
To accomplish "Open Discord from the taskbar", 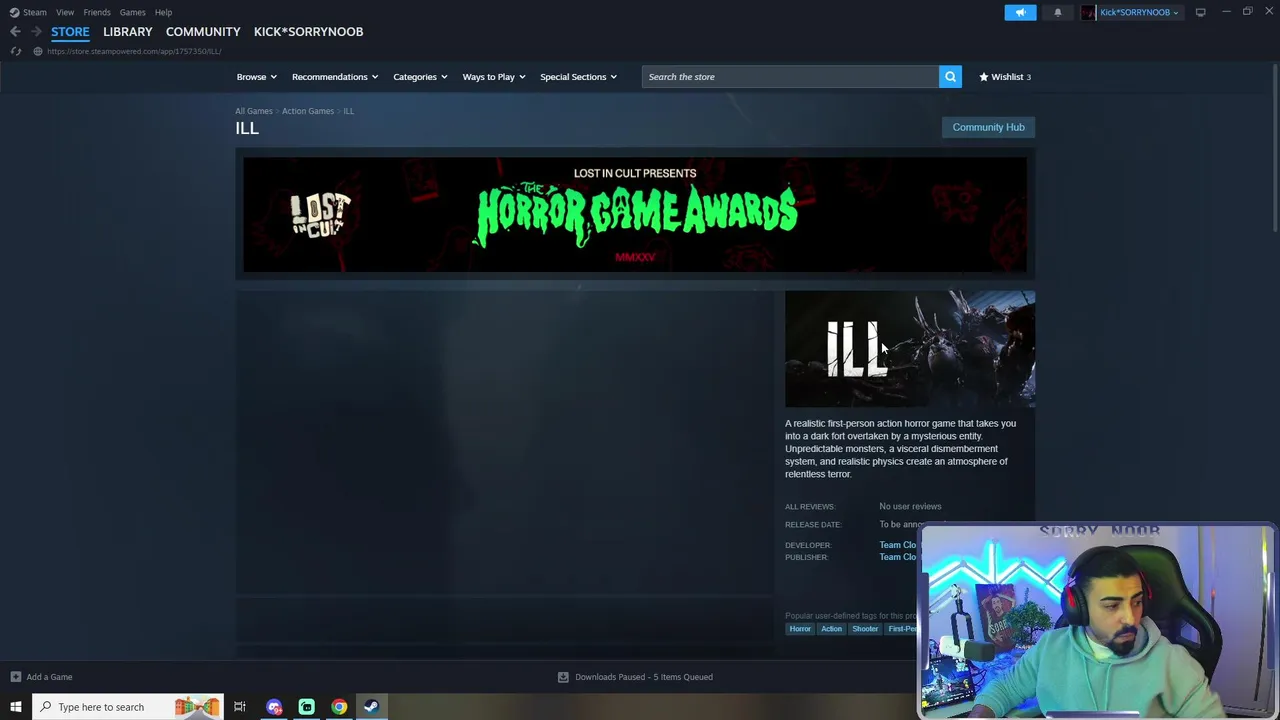I will (274, 707).
